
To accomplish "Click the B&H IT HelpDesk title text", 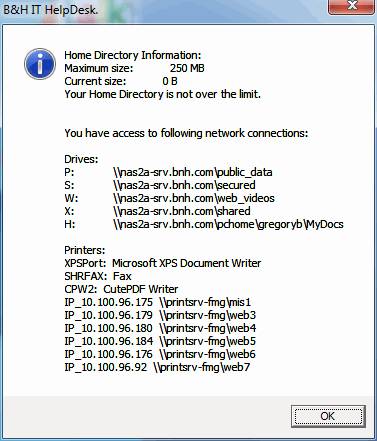I will coord(51,10).
